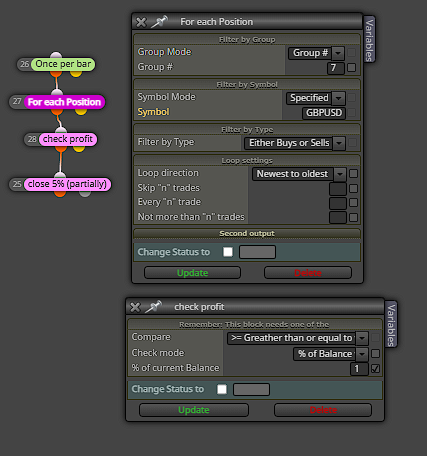Toggle the Group # row checkbox
This screenshot has height=456, width=427.
click(351, 68)
